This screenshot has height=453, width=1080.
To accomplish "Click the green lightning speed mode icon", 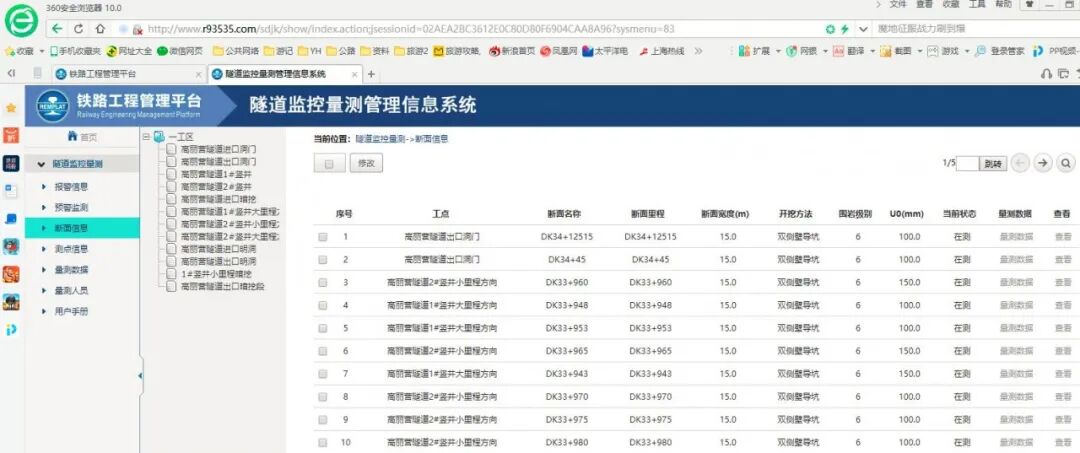I will coord(846,29).
